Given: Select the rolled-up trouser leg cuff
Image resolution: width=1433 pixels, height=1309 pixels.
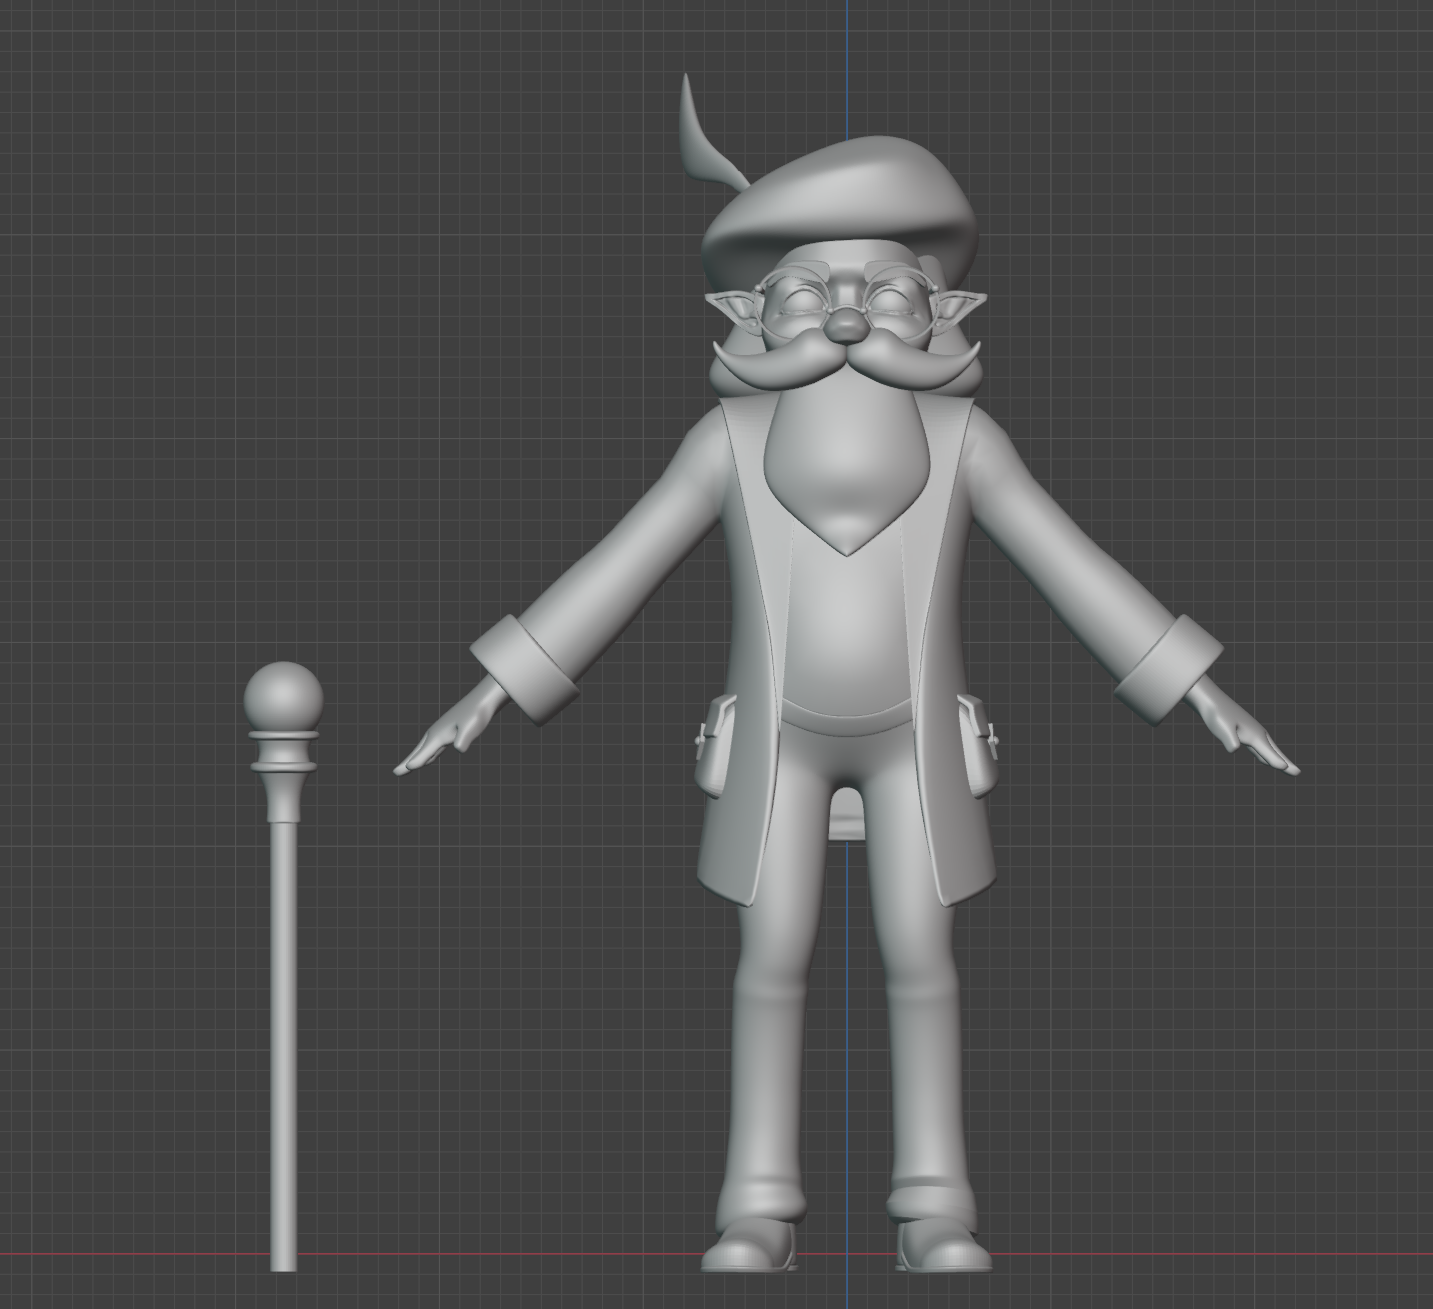Looking at the screenshot, I should point(930,1200).
